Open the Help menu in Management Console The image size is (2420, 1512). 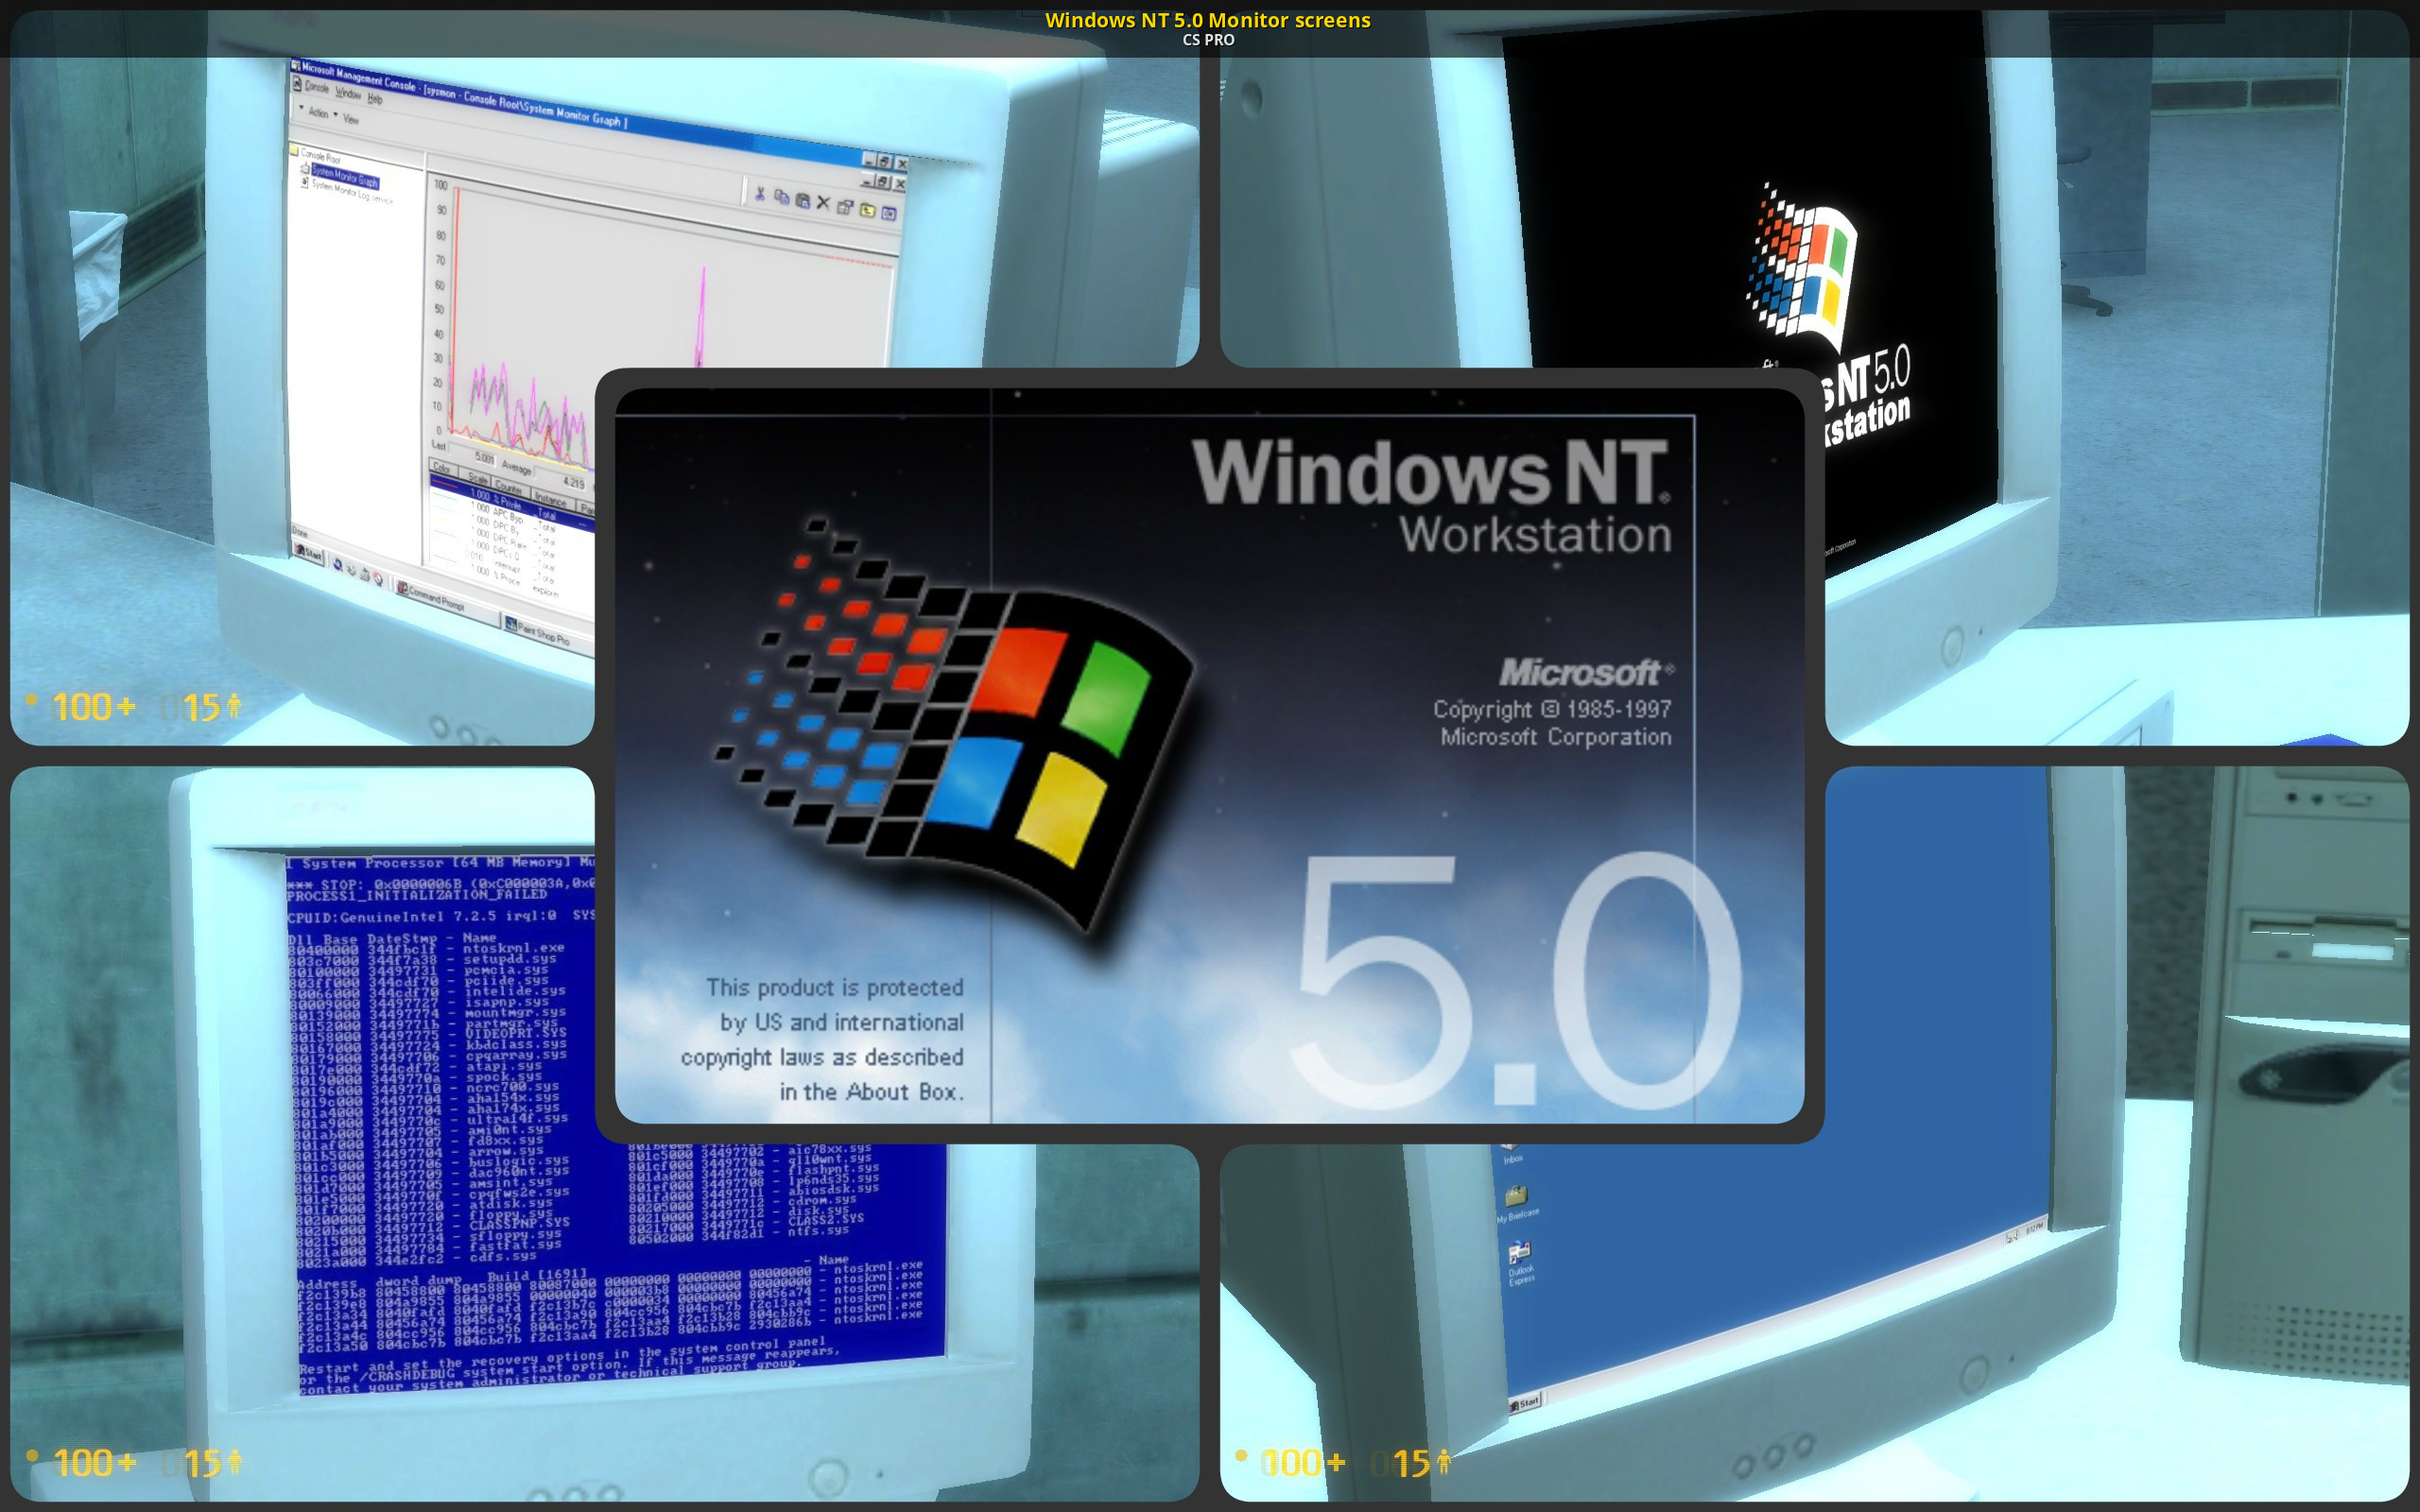point(375,99)
